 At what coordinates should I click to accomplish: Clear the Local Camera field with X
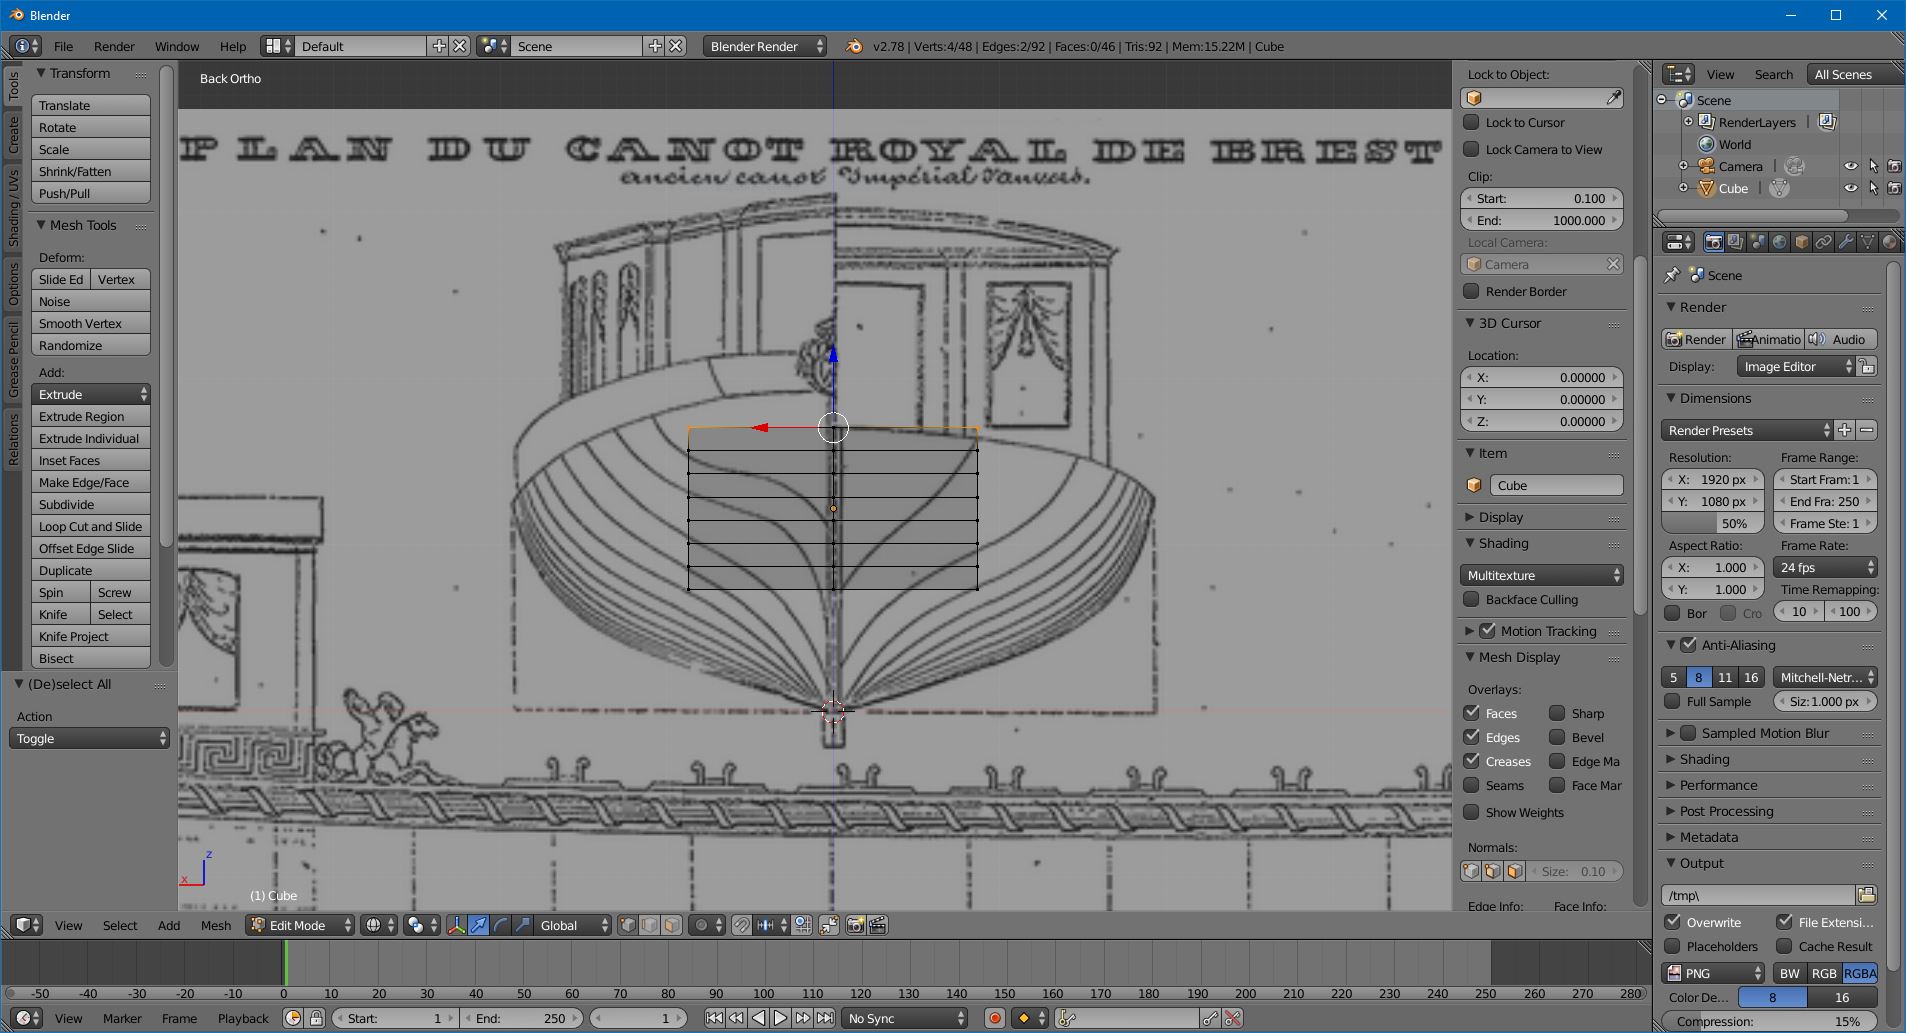(x=1612, y=264)
